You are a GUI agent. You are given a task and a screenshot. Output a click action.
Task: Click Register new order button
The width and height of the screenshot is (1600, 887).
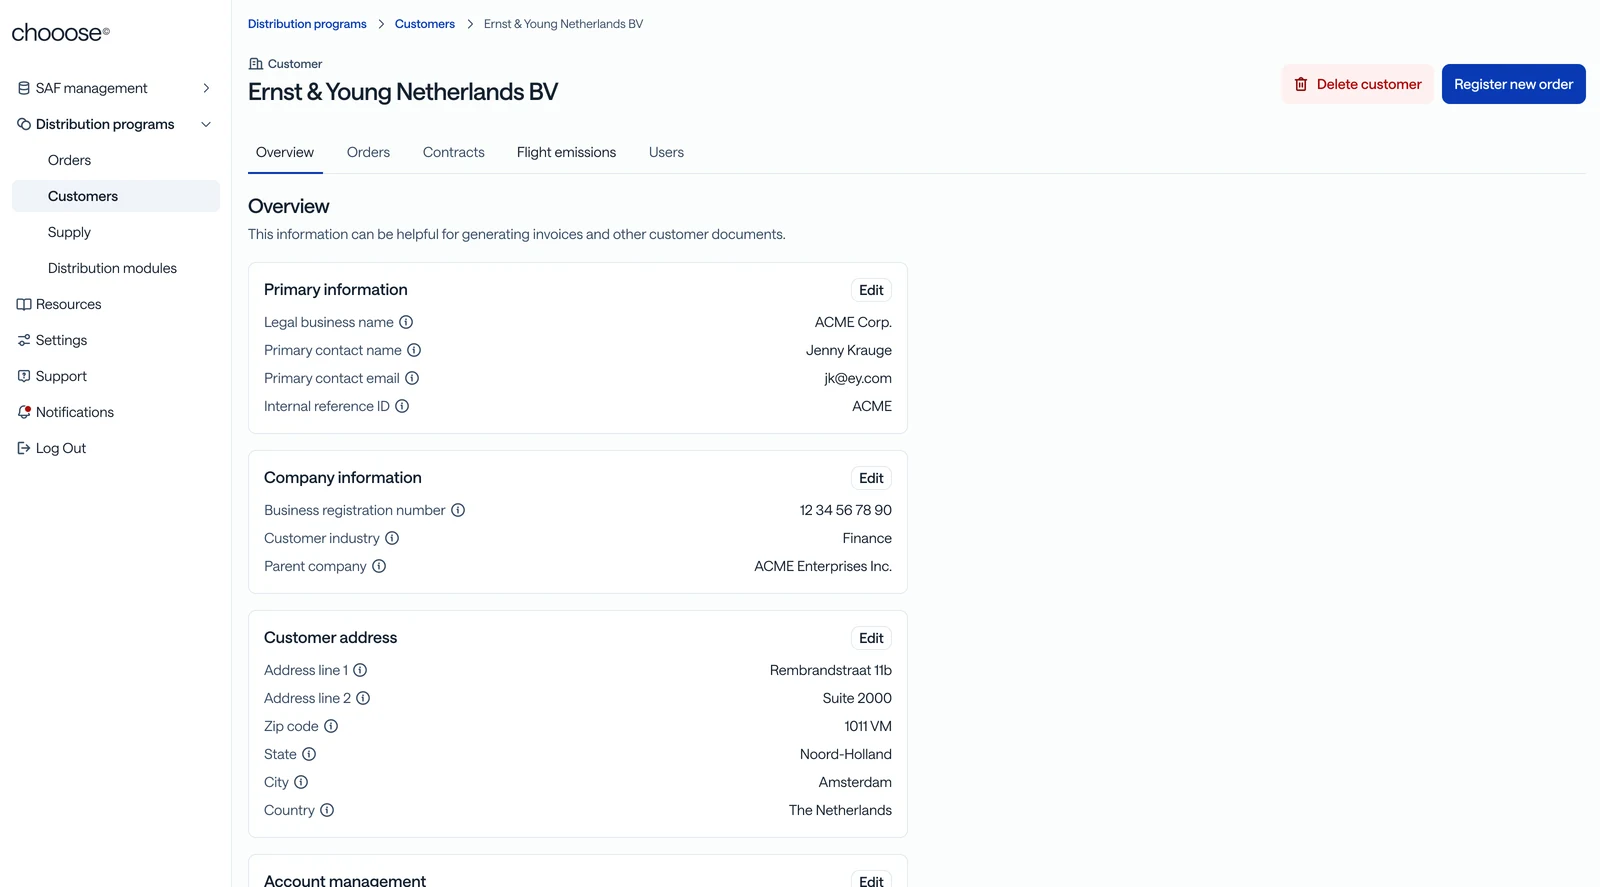(x=1514, y=84)
